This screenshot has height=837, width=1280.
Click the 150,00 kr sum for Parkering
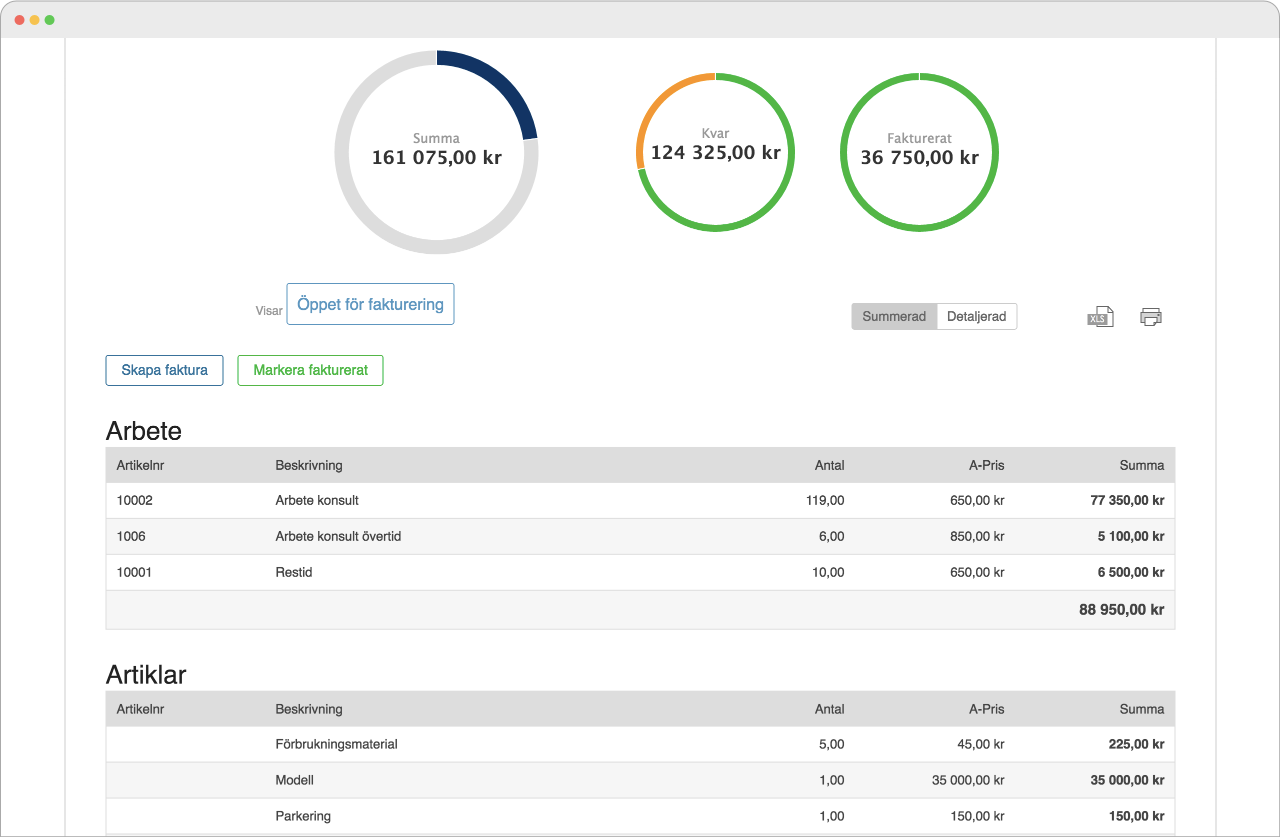click(x=1138, y=816)
